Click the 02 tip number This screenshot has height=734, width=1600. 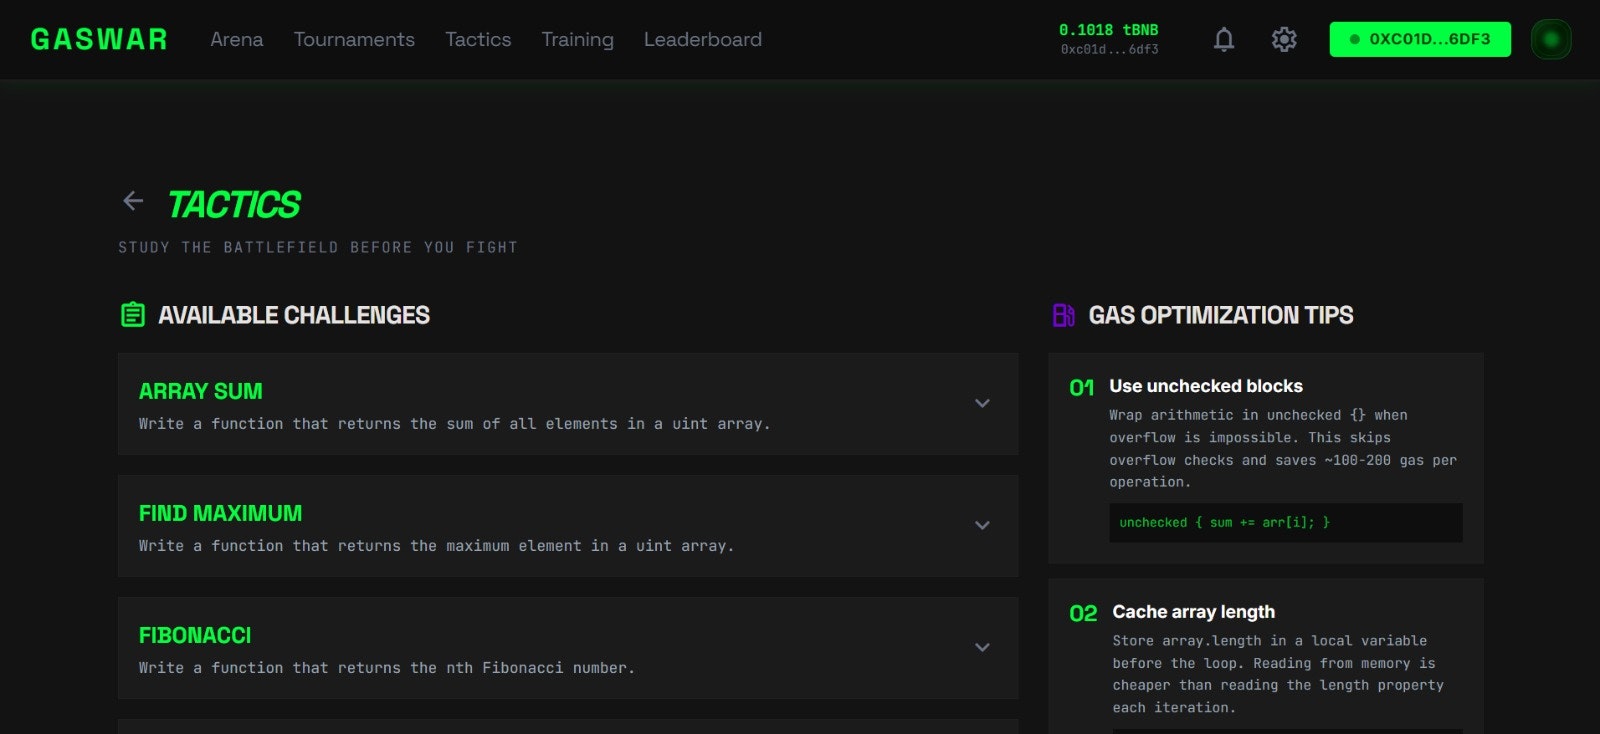pos(1083,614)
